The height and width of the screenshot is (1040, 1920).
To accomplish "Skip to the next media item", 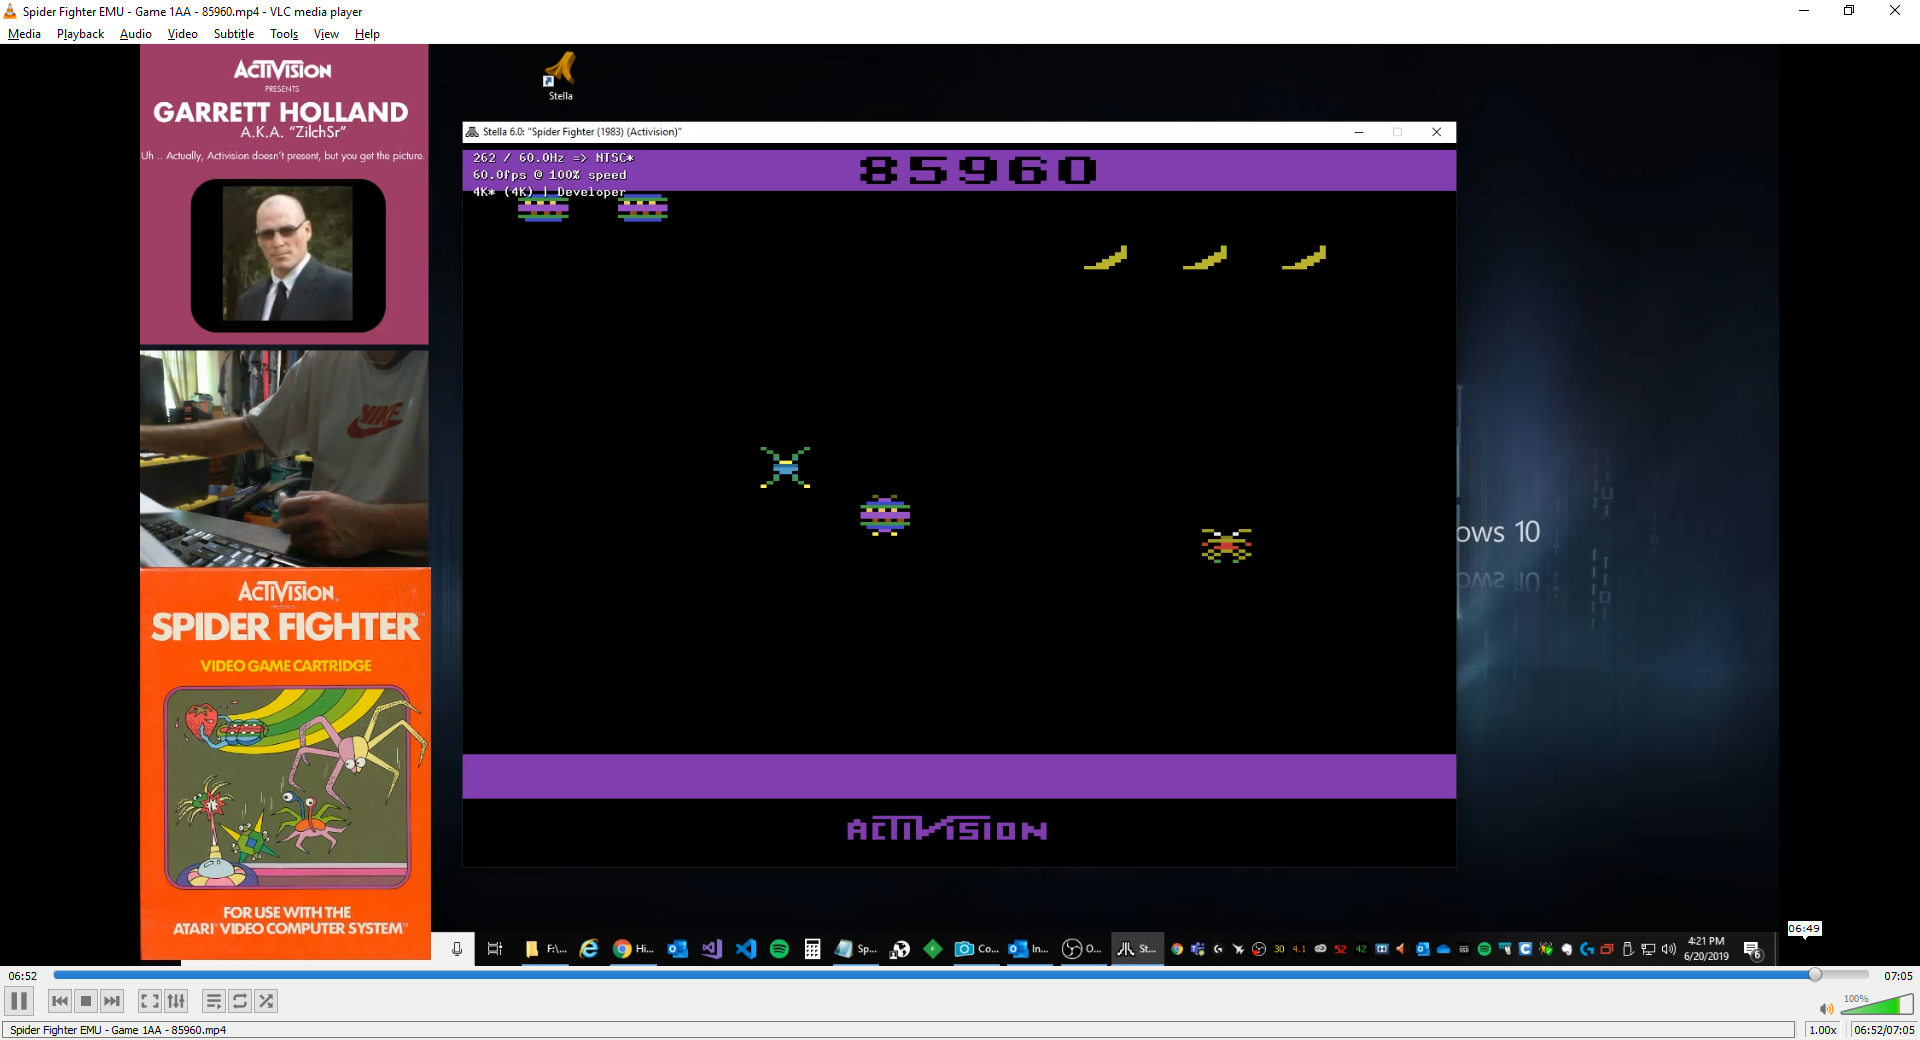I will (x=112, y=1001).
